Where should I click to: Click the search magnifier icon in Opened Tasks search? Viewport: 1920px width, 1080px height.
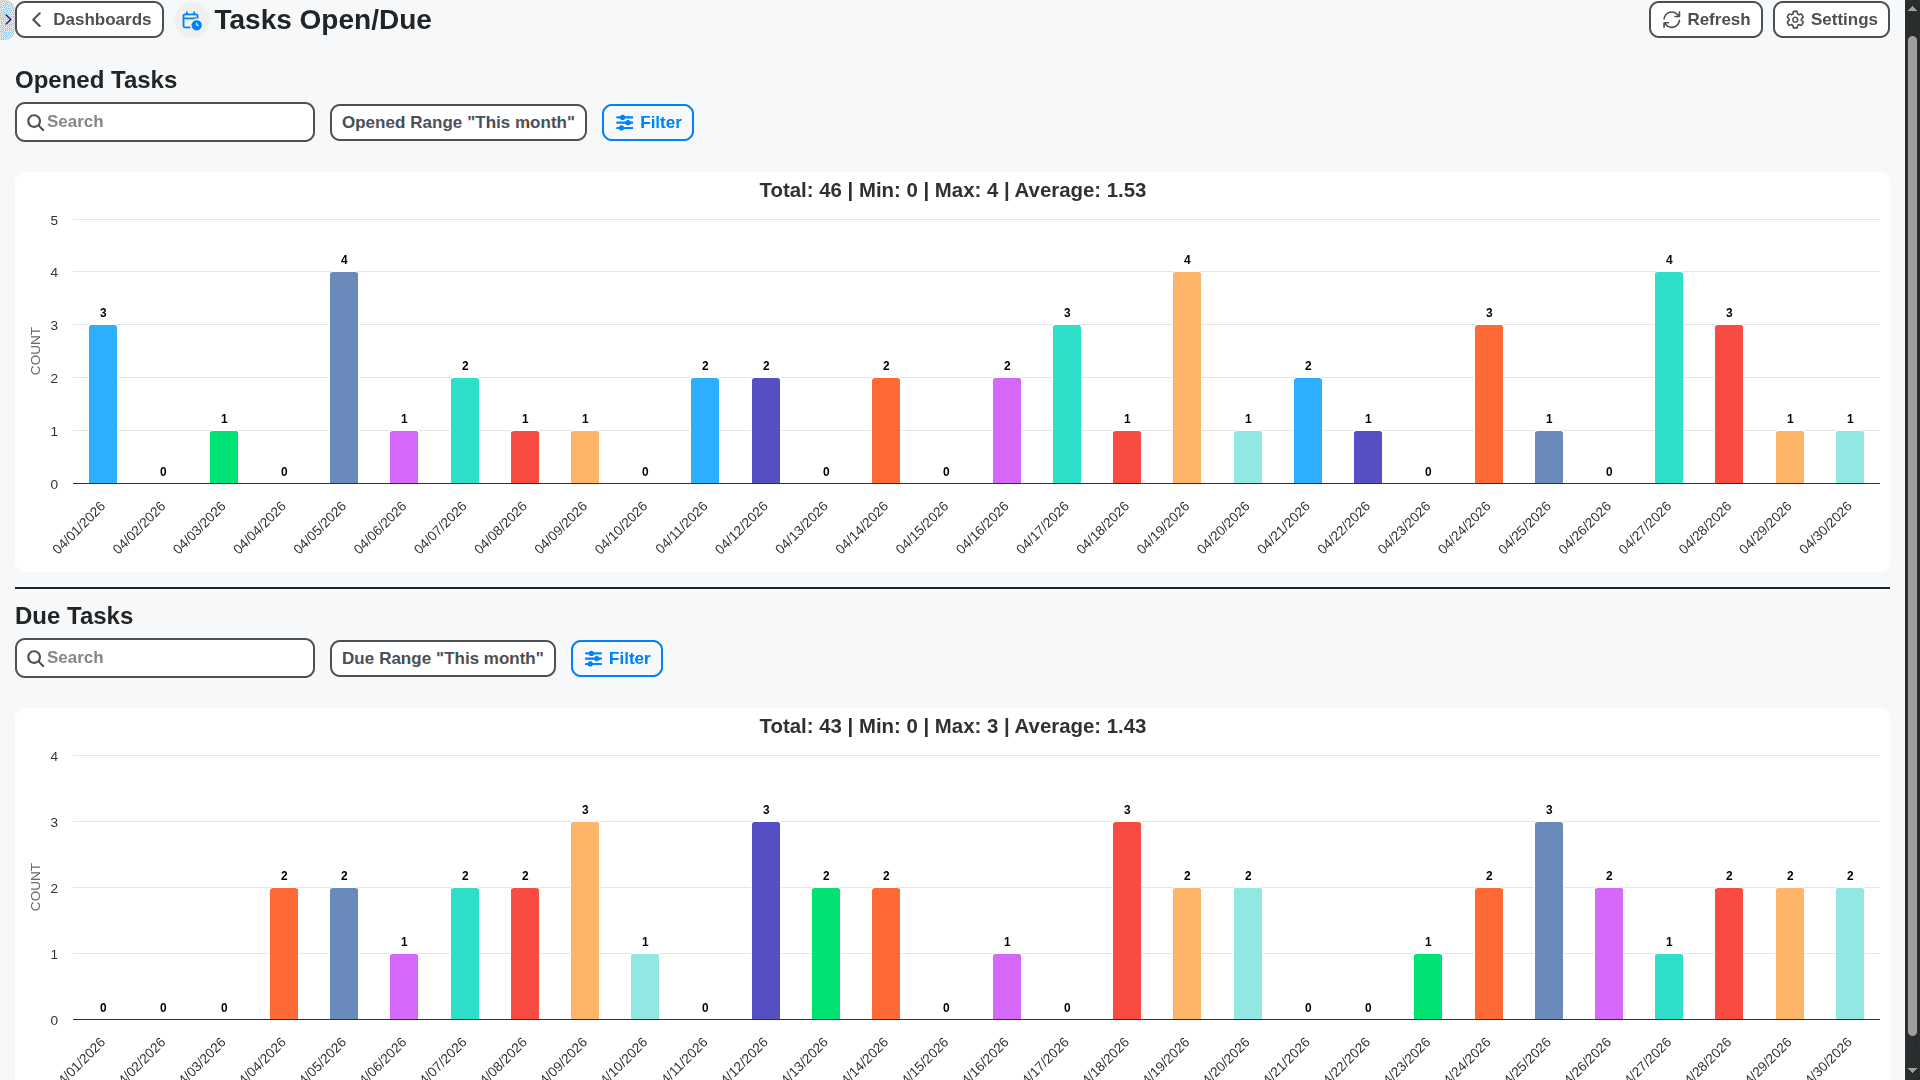pyautogui.click(x=36, y=122)
